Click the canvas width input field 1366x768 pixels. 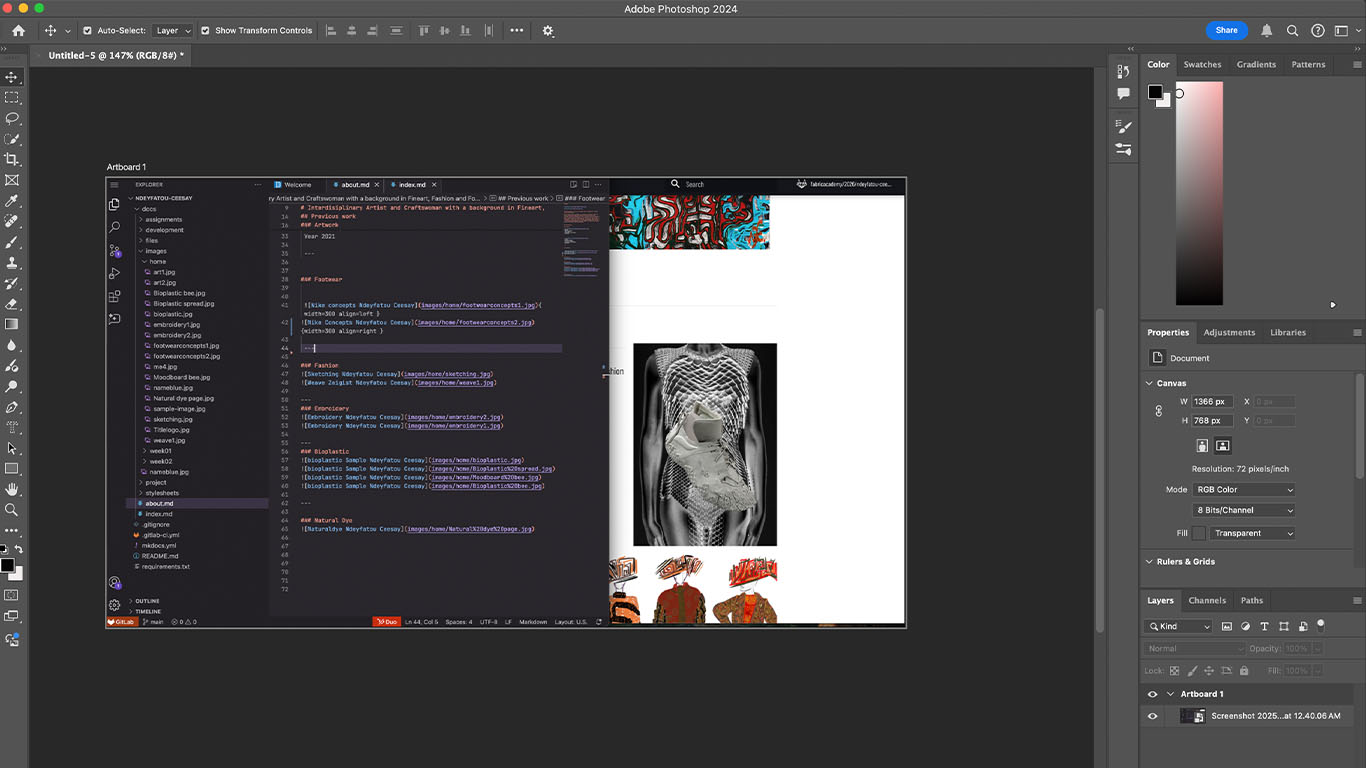coord(1212,401)
